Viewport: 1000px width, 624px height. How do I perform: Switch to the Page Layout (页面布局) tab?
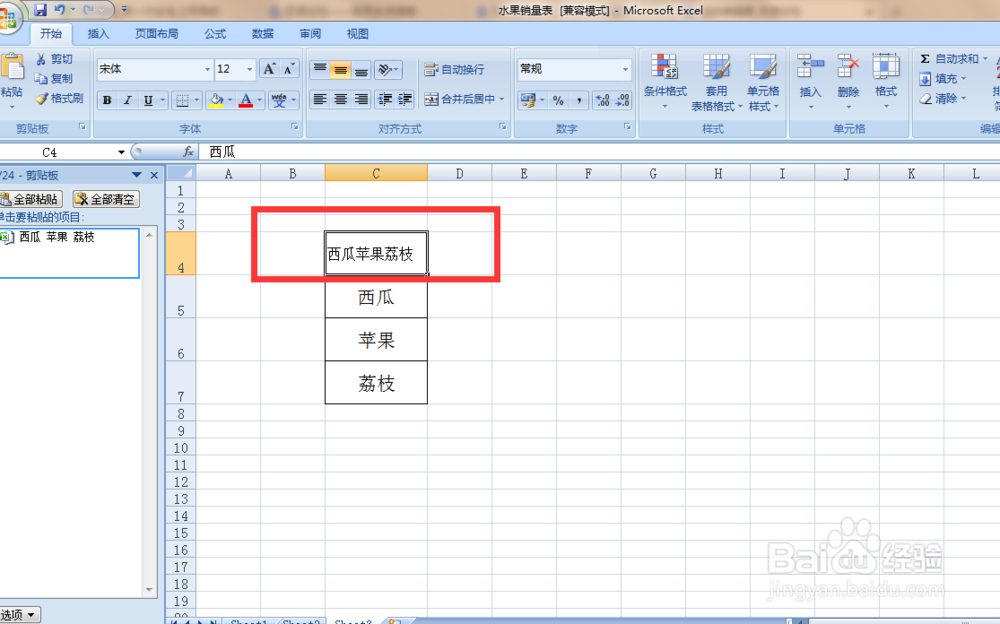156,34
